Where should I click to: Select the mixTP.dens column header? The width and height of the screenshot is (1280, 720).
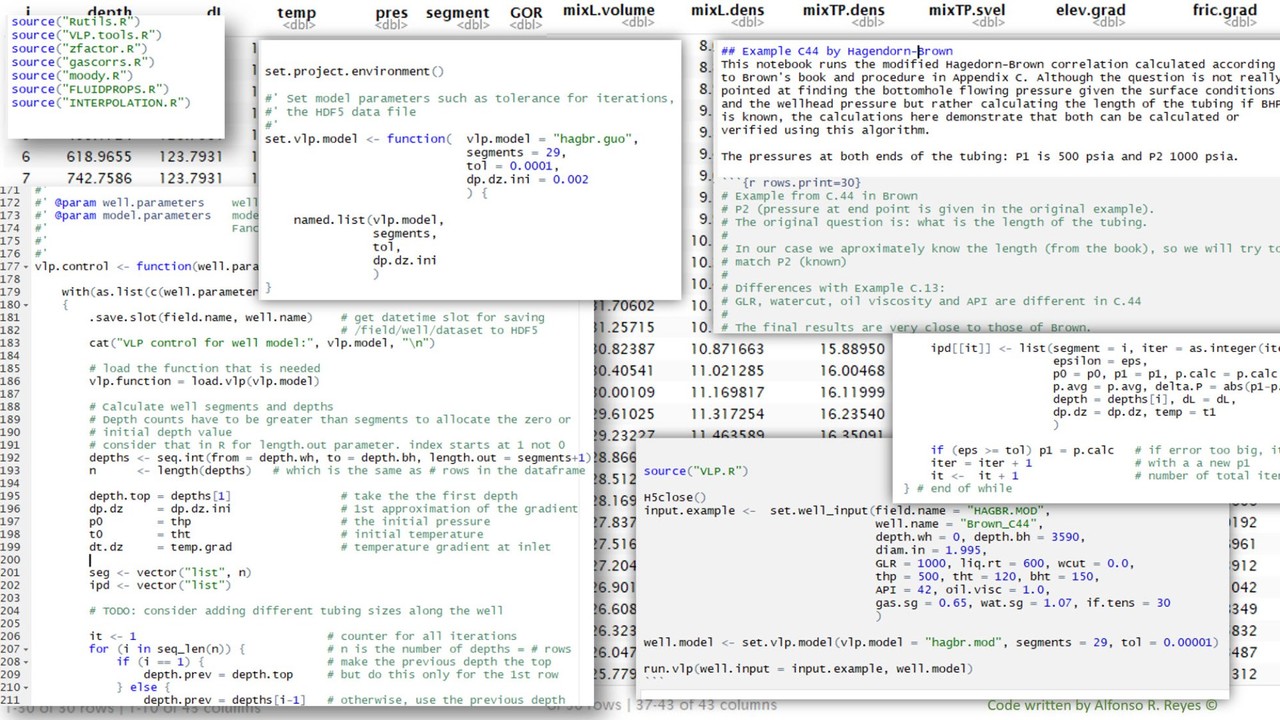(843, 11)
